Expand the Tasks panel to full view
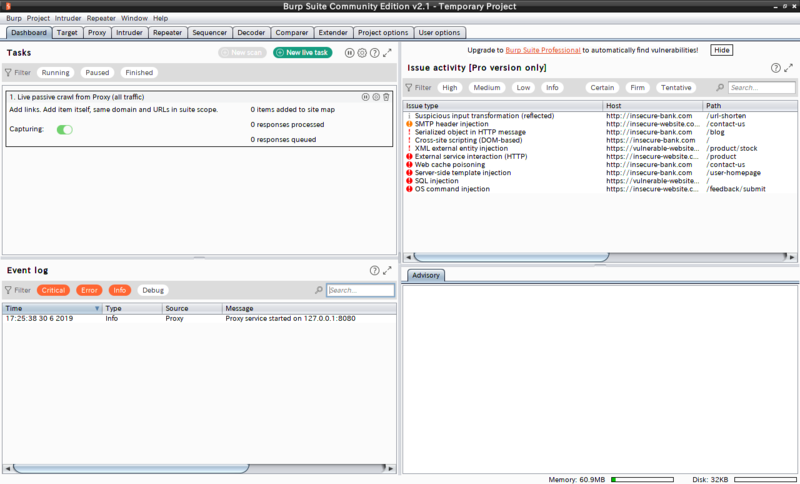 (387, 53)
